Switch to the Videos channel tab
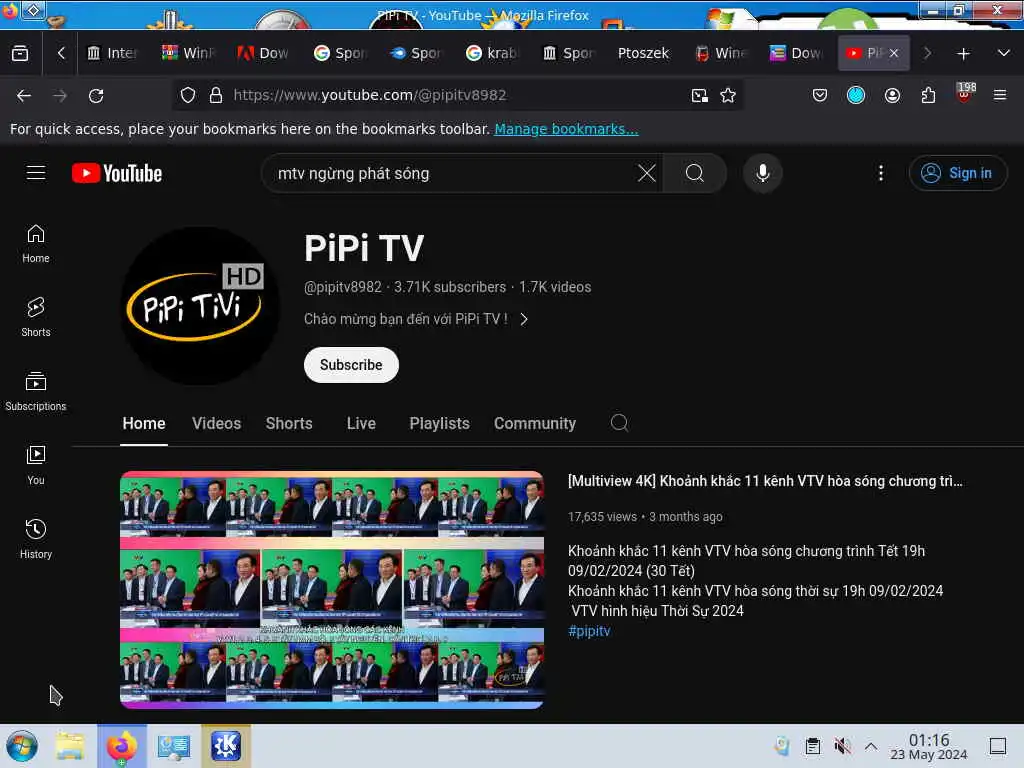 tap(217, 423)
